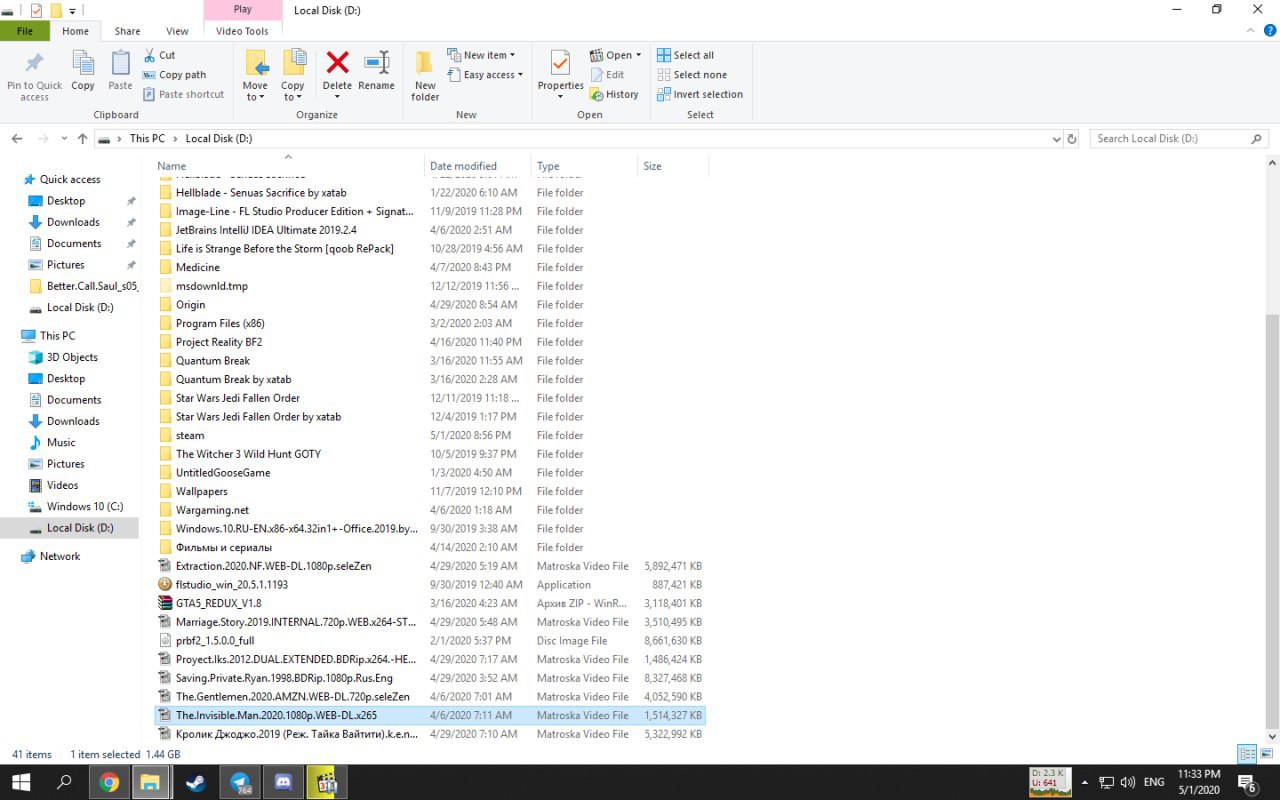Open the Windows Start menu

tap(20, 782)
